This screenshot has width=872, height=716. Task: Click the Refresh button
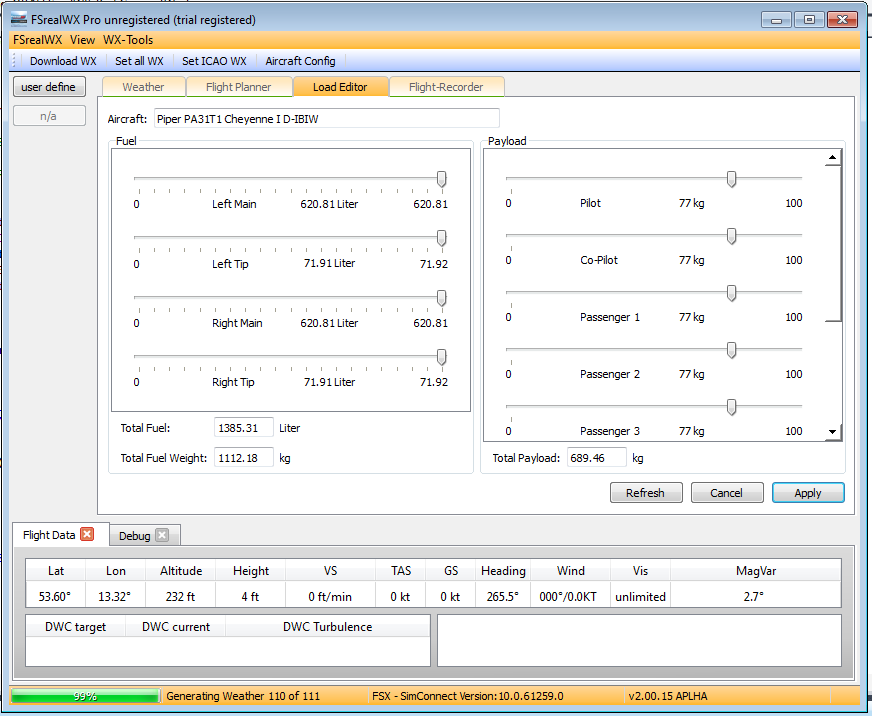pyautogui.click(x=645, y=493)
